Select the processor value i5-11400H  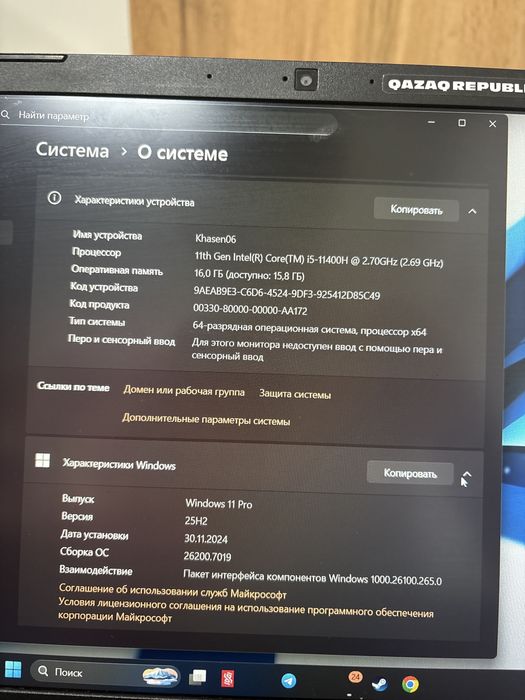pos(319,259)
